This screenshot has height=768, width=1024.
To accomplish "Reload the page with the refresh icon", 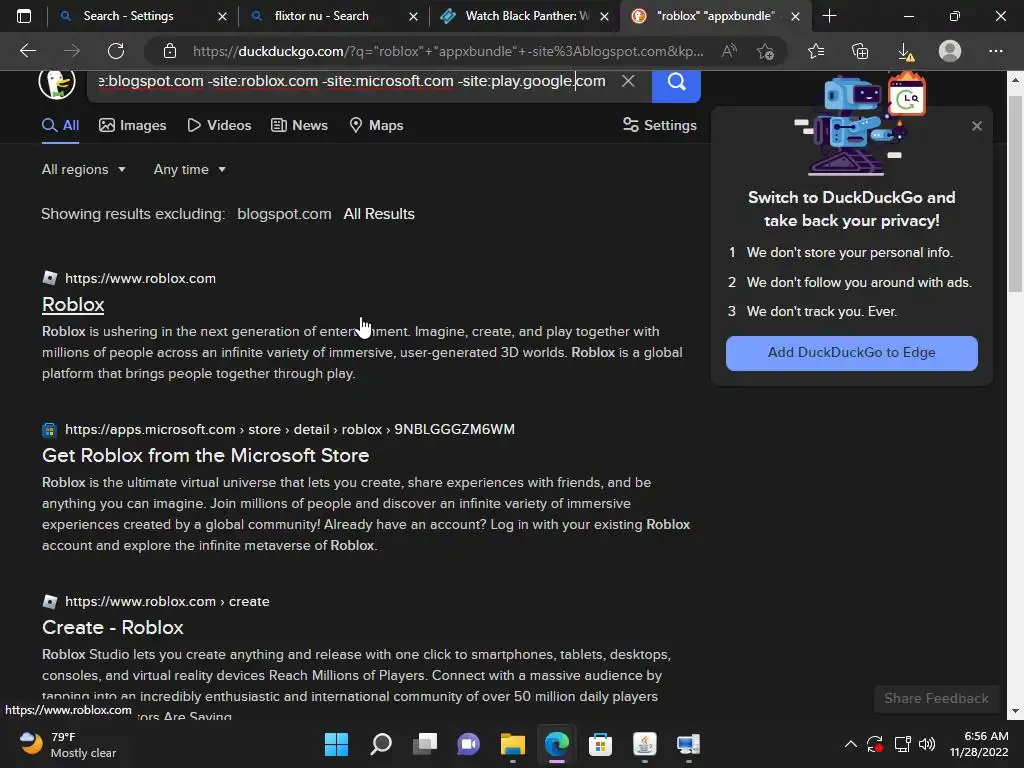I will click(x=116, y=51).
